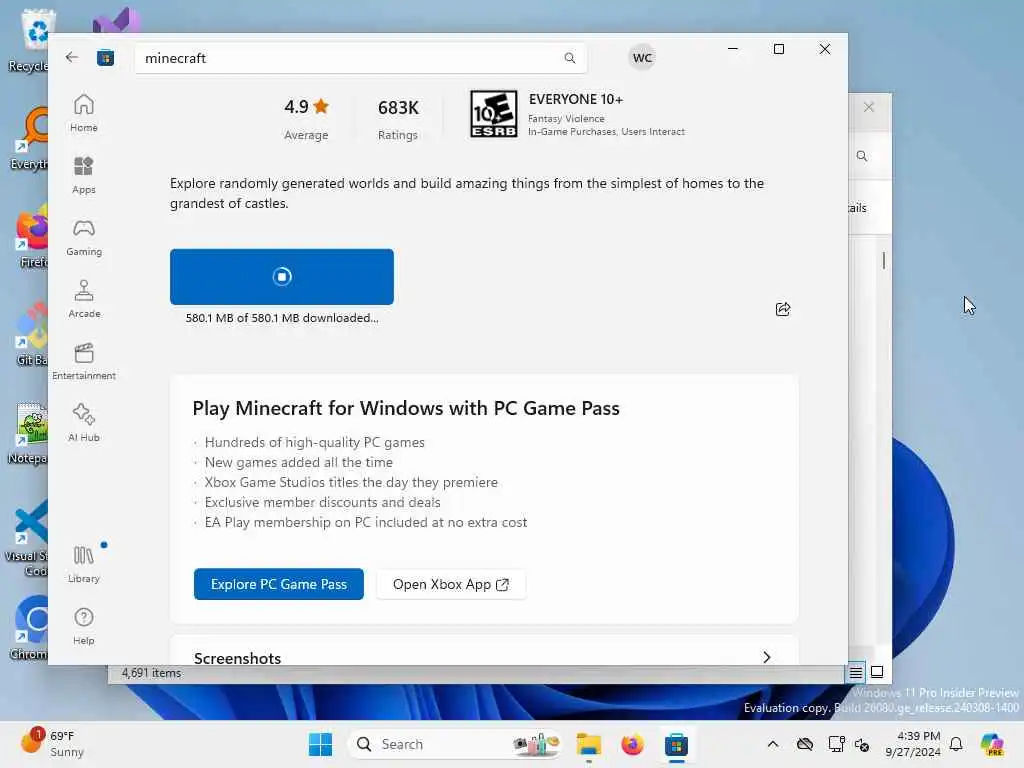Switch to large thumbnails view in the Explorer status bar
Viewport: 1024px width, 768px height.
click(877, 672)
